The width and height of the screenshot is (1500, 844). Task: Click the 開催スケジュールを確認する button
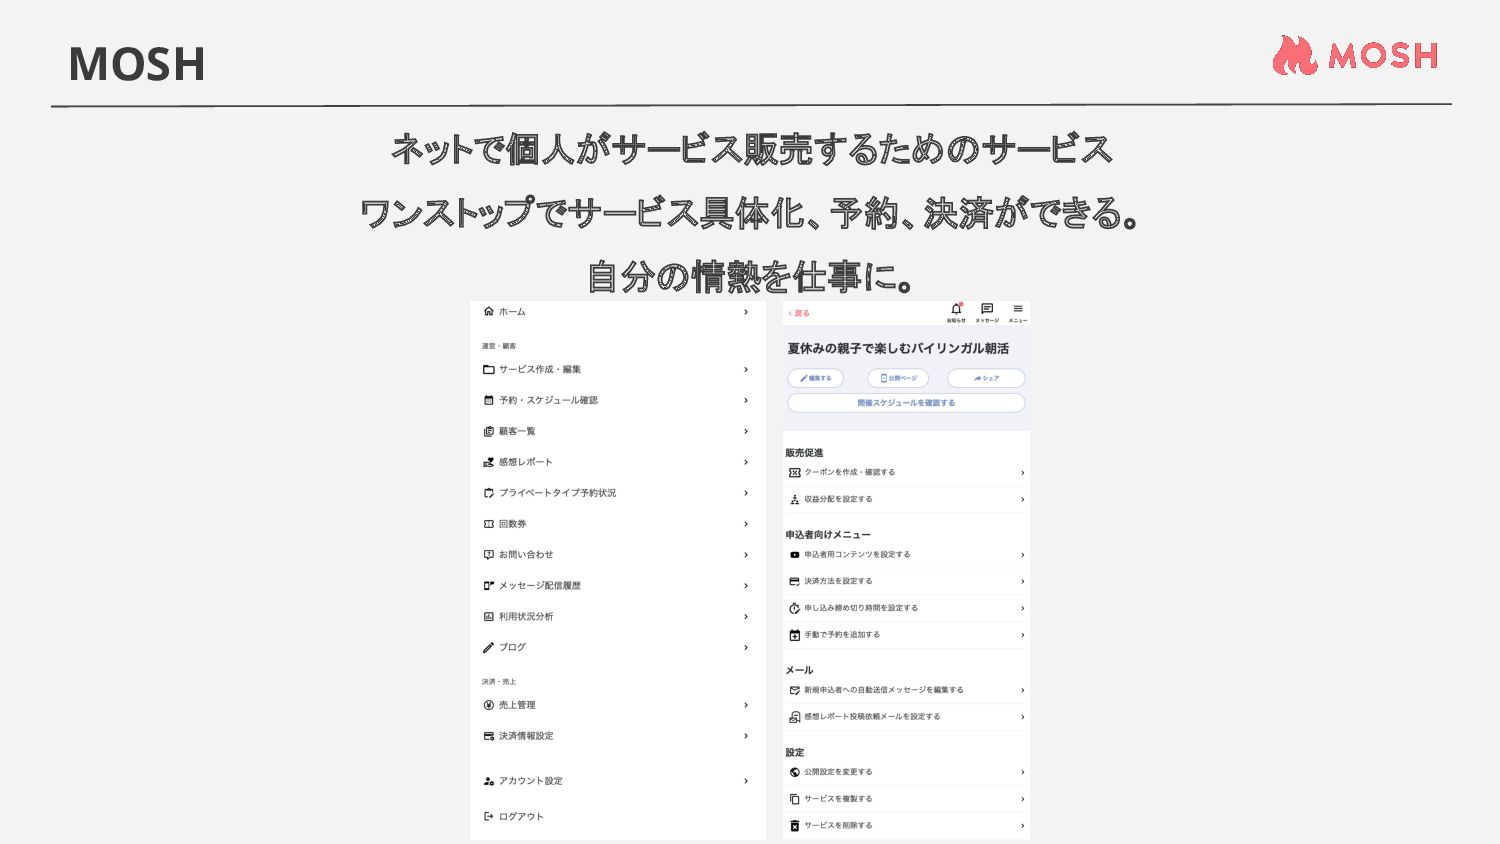[x=906, y=403]
